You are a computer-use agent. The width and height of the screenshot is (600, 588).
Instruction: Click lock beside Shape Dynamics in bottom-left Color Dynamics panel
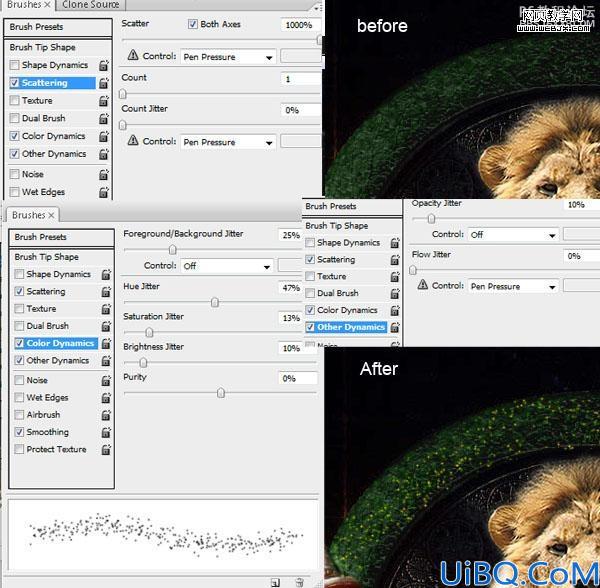(106, 274)
